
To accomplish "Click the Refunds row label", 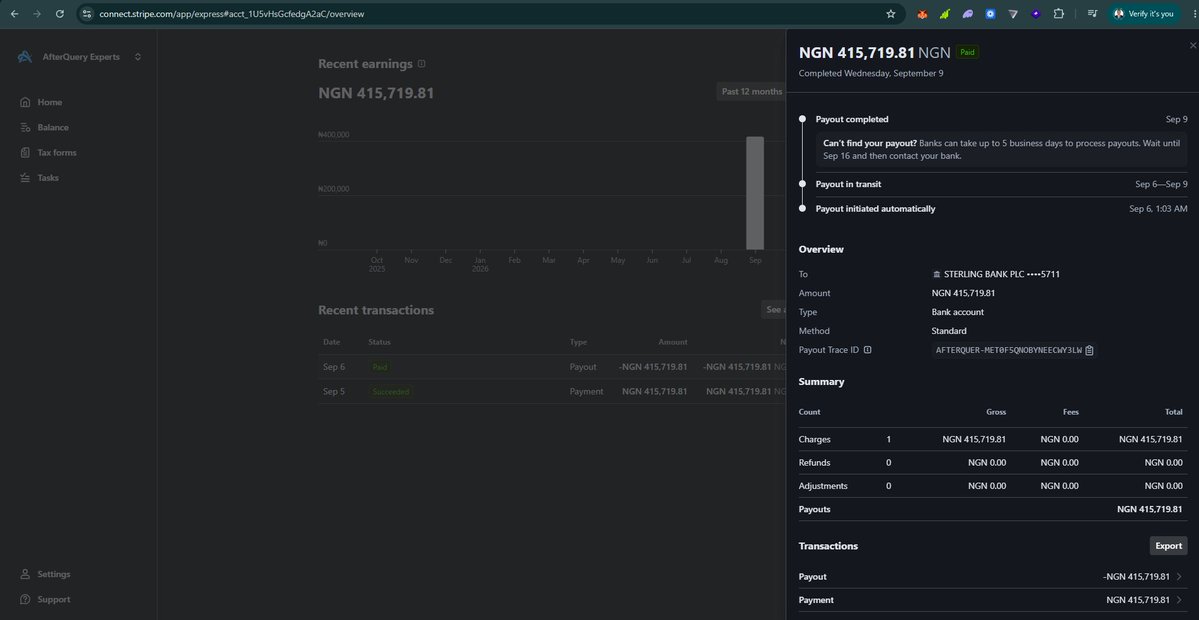I will pyautogui.click(x=814, y=463).
